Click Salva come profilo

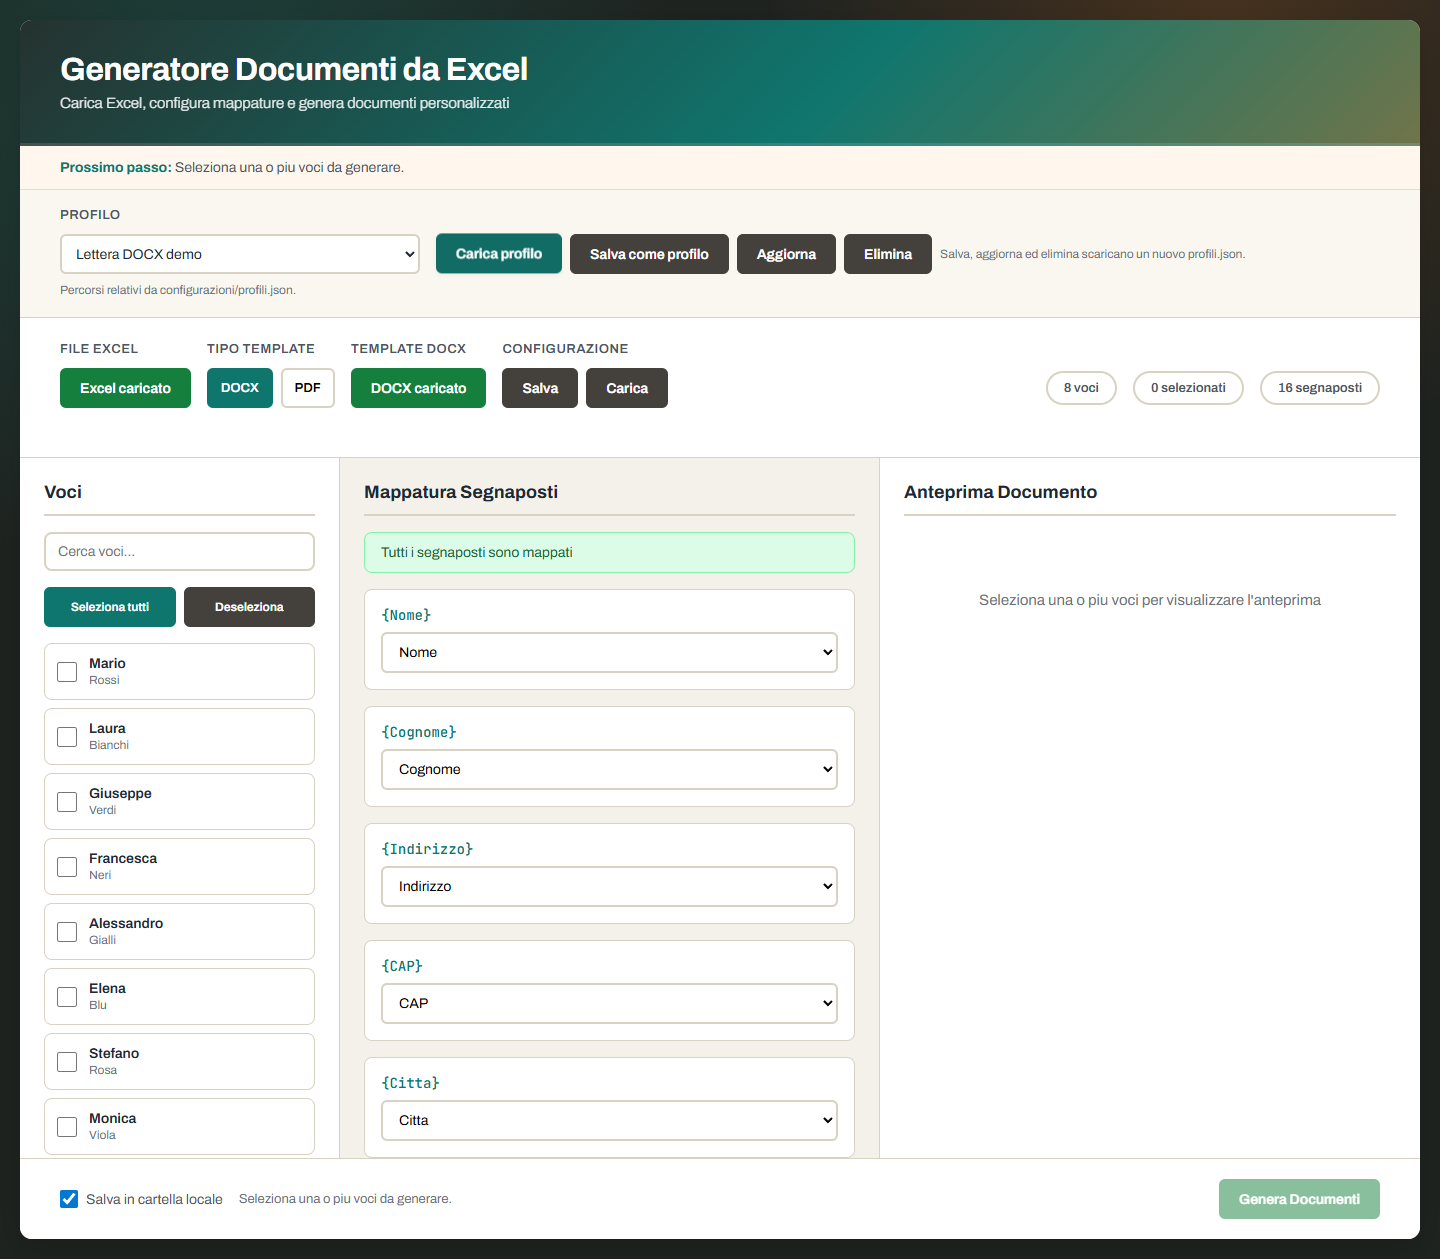pos(649,254)
